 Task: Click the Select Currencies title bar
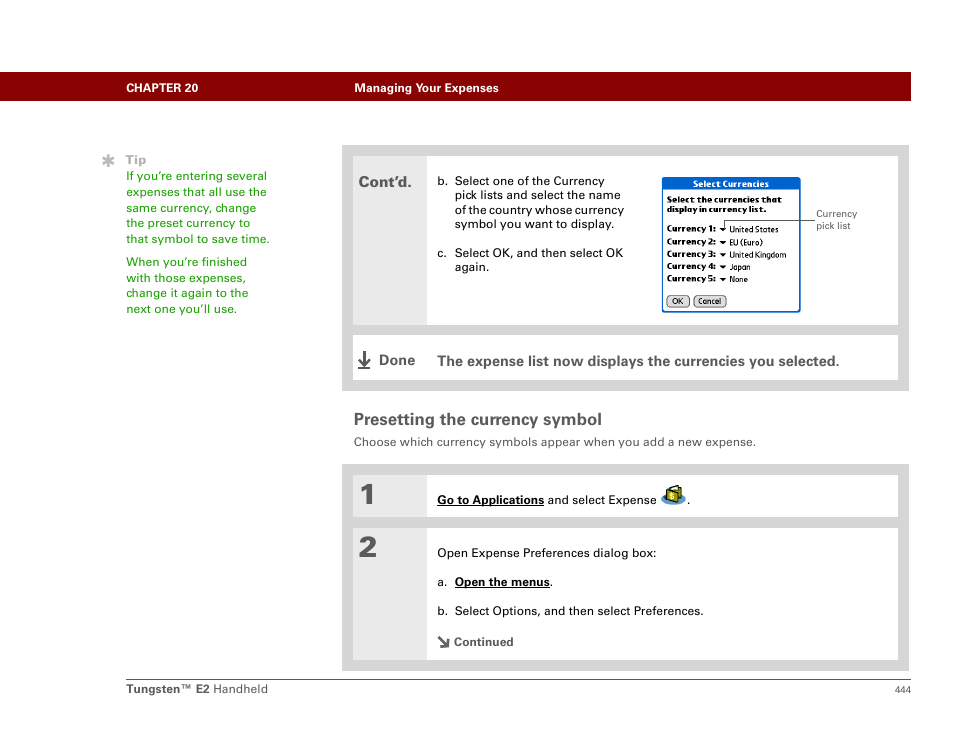pos(731,184)
